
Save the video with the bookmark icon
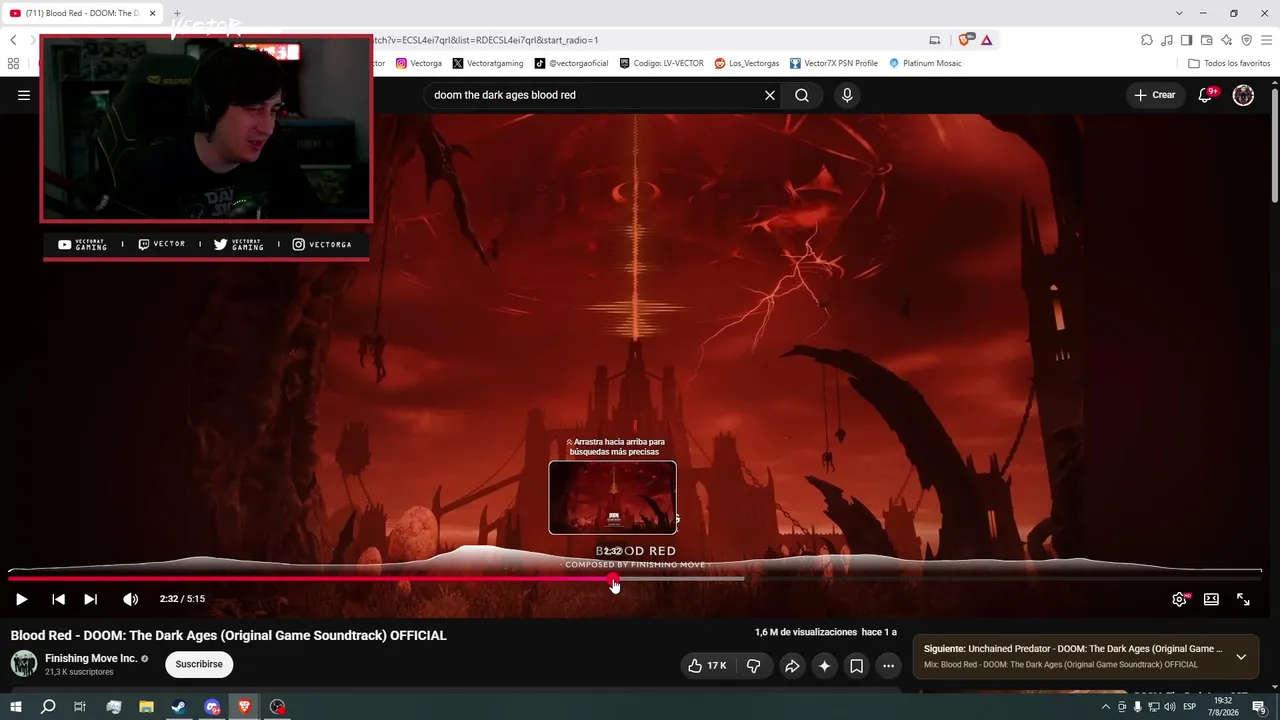click(856, 666)
